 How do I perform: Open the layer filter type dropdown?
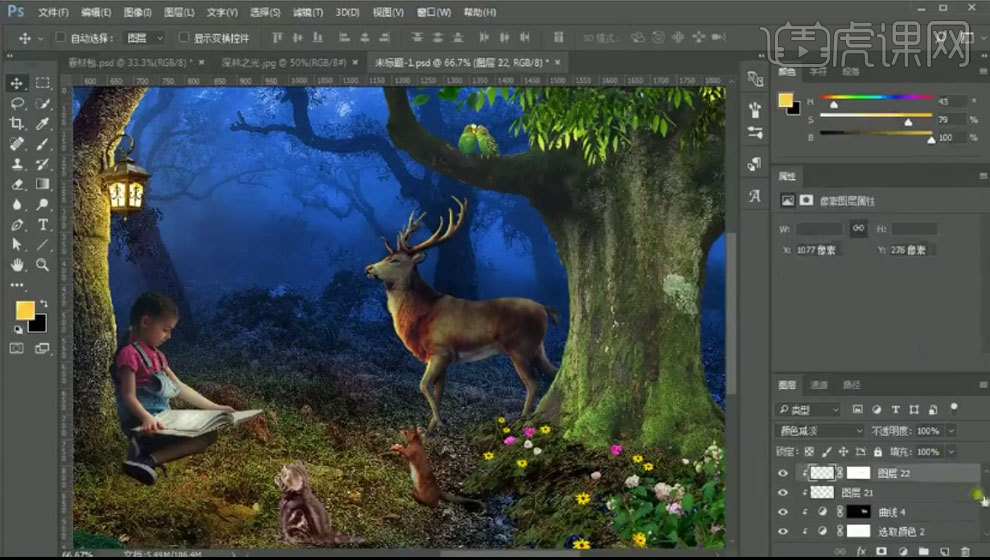coord(808,410)
